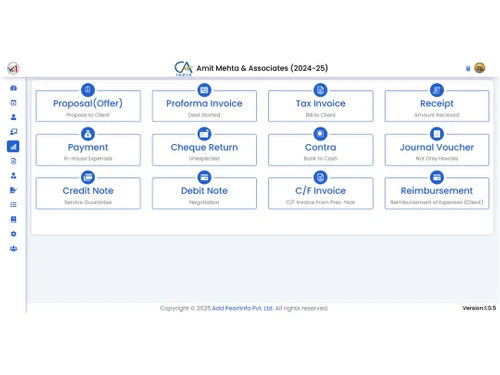Click the 'In-House Expenses' subtitle
This screenshot has height=375, width=500.
pyautogui.click(x=88, y=159)
